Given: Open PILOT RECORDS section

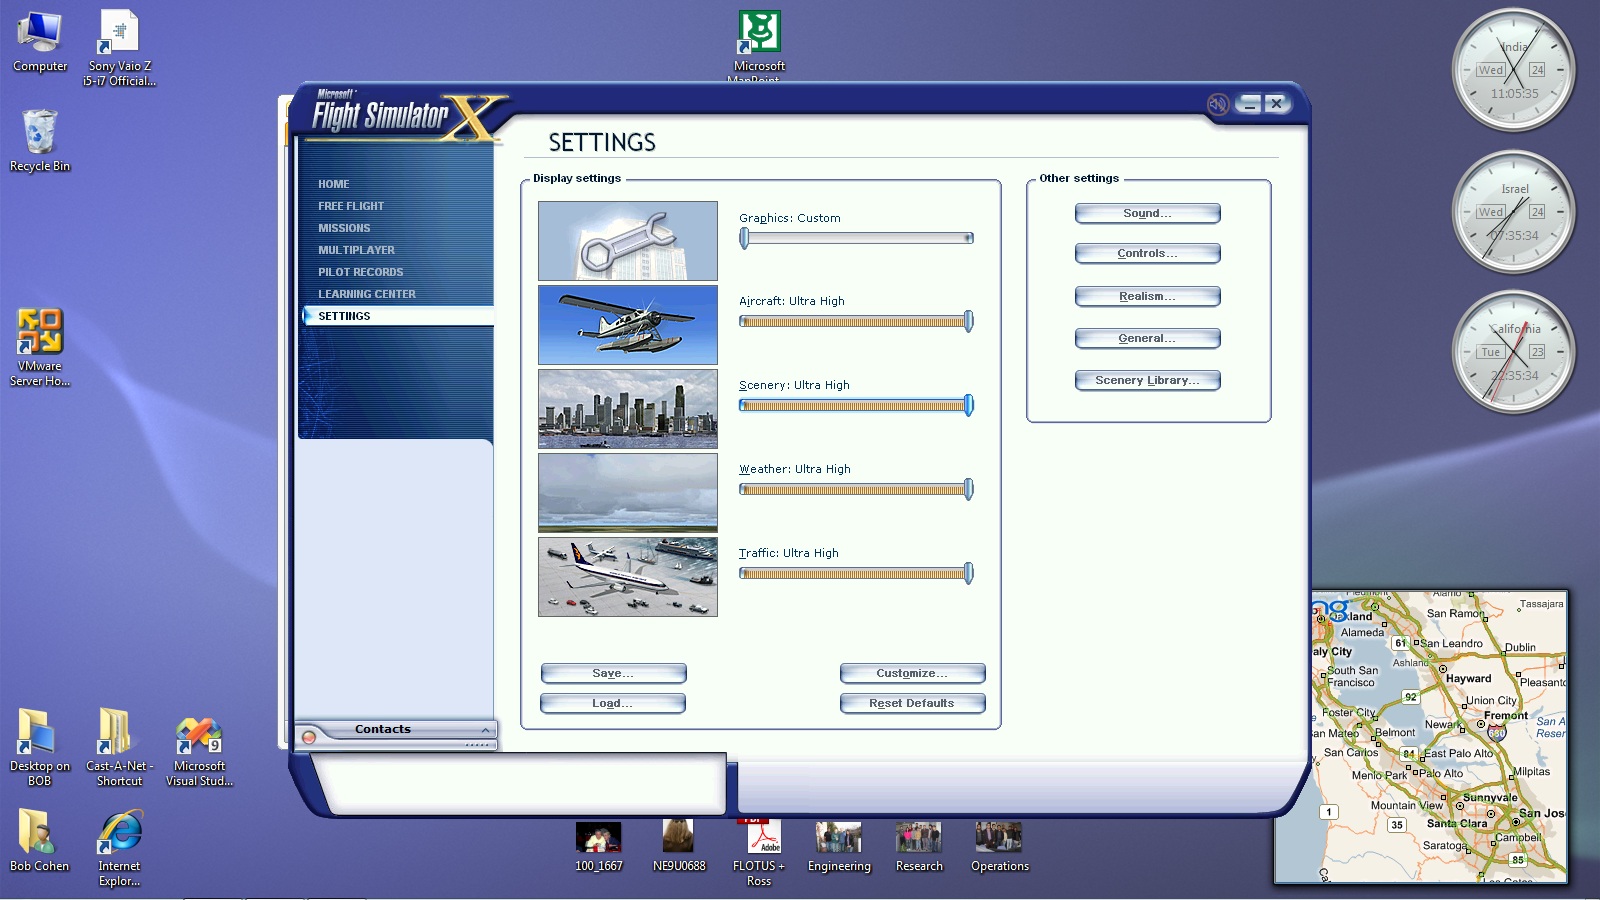Looking at the screenshot, I should pyautogui.click(x=361, y=272).
